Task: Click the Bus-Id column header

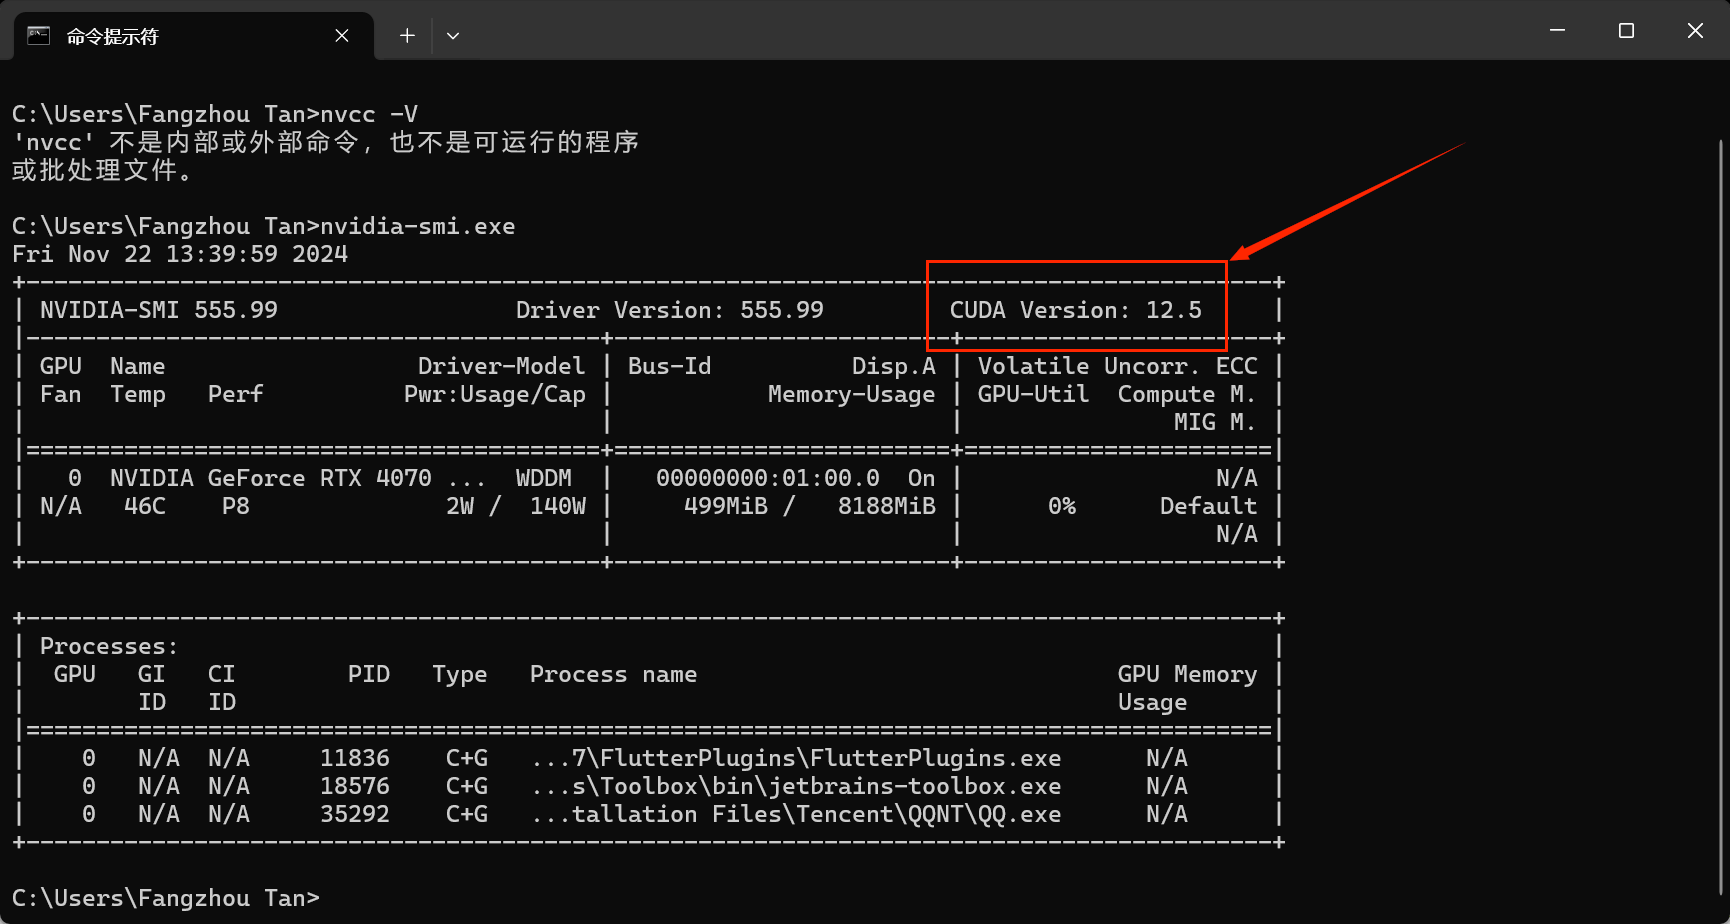Action: 670,366
